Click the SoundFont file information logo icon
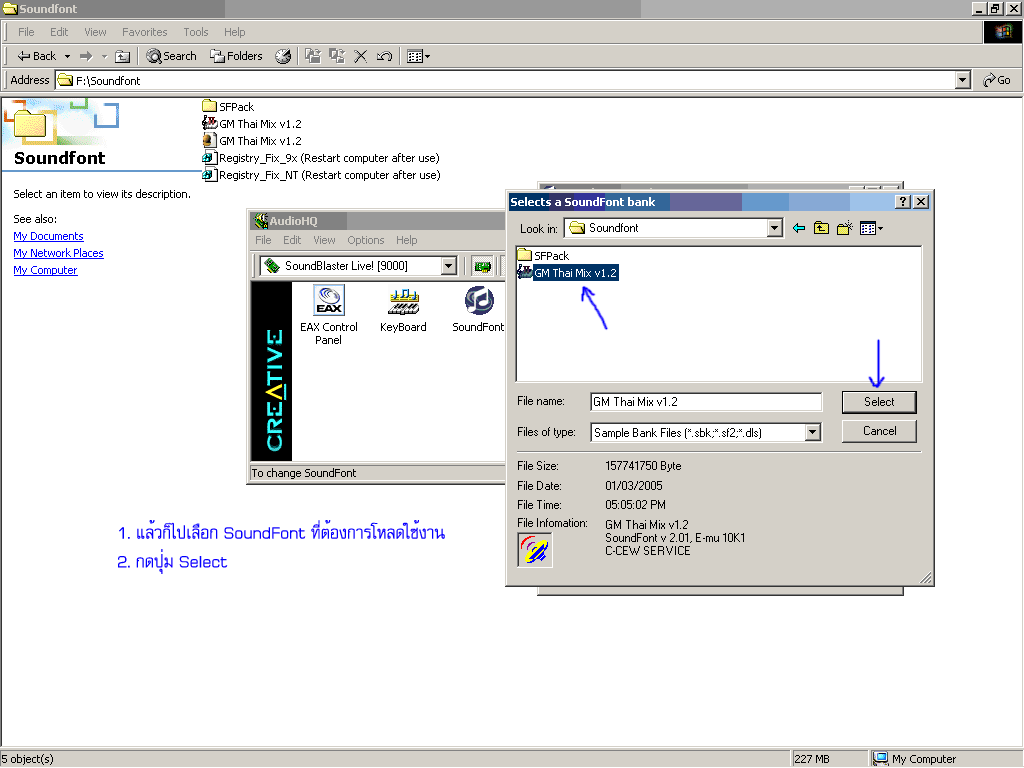This screenshot has height=768, width=1024. point(535,550)
